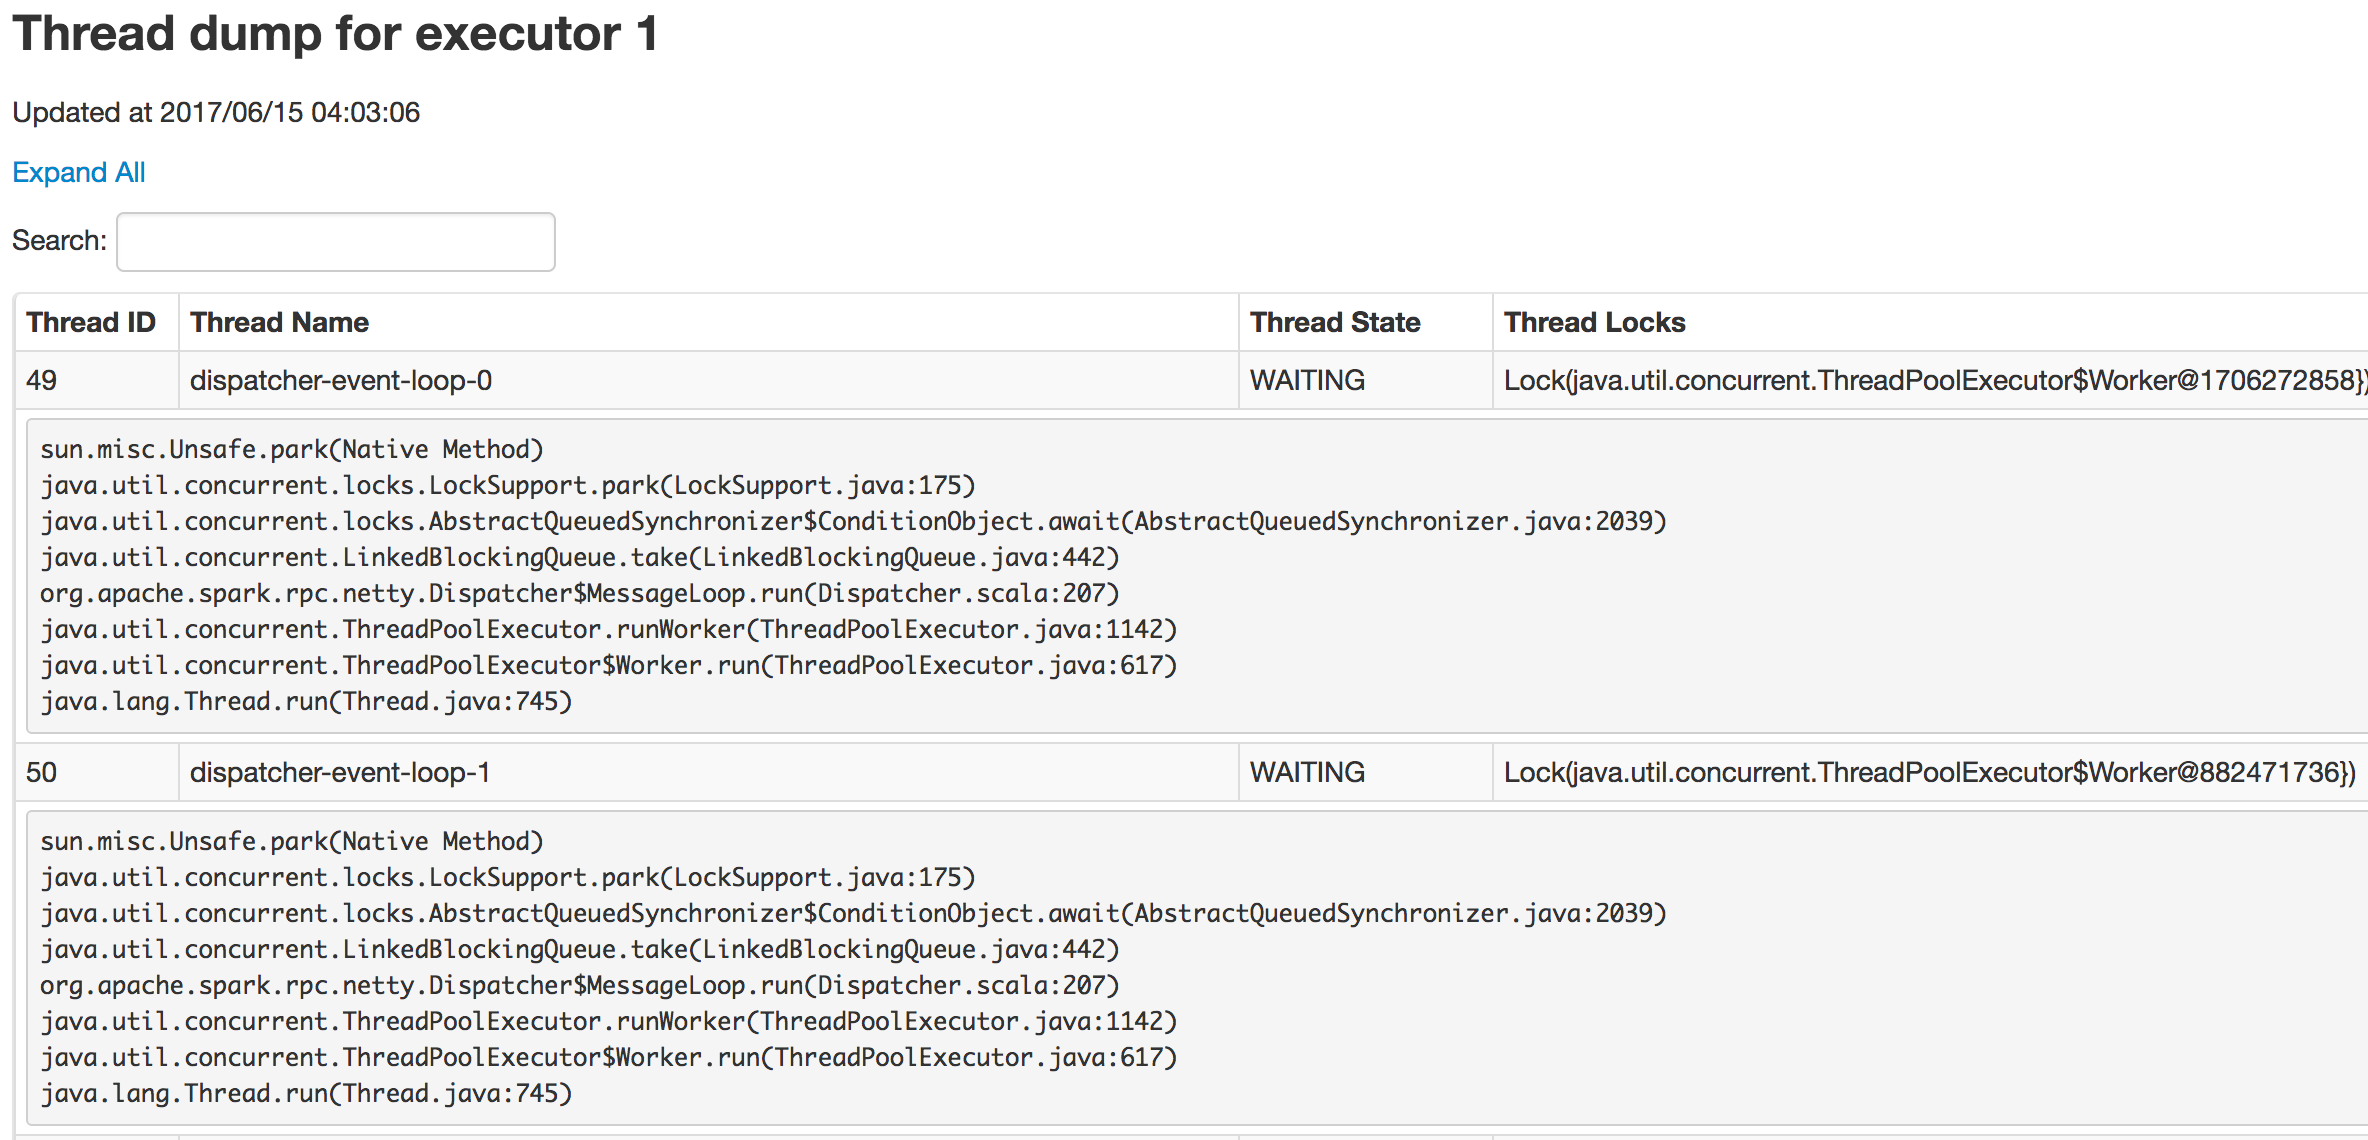Viewport: 2368px width, 1140px height.
Task: Focus the Search input field
Action: click(x=336, y=241)
